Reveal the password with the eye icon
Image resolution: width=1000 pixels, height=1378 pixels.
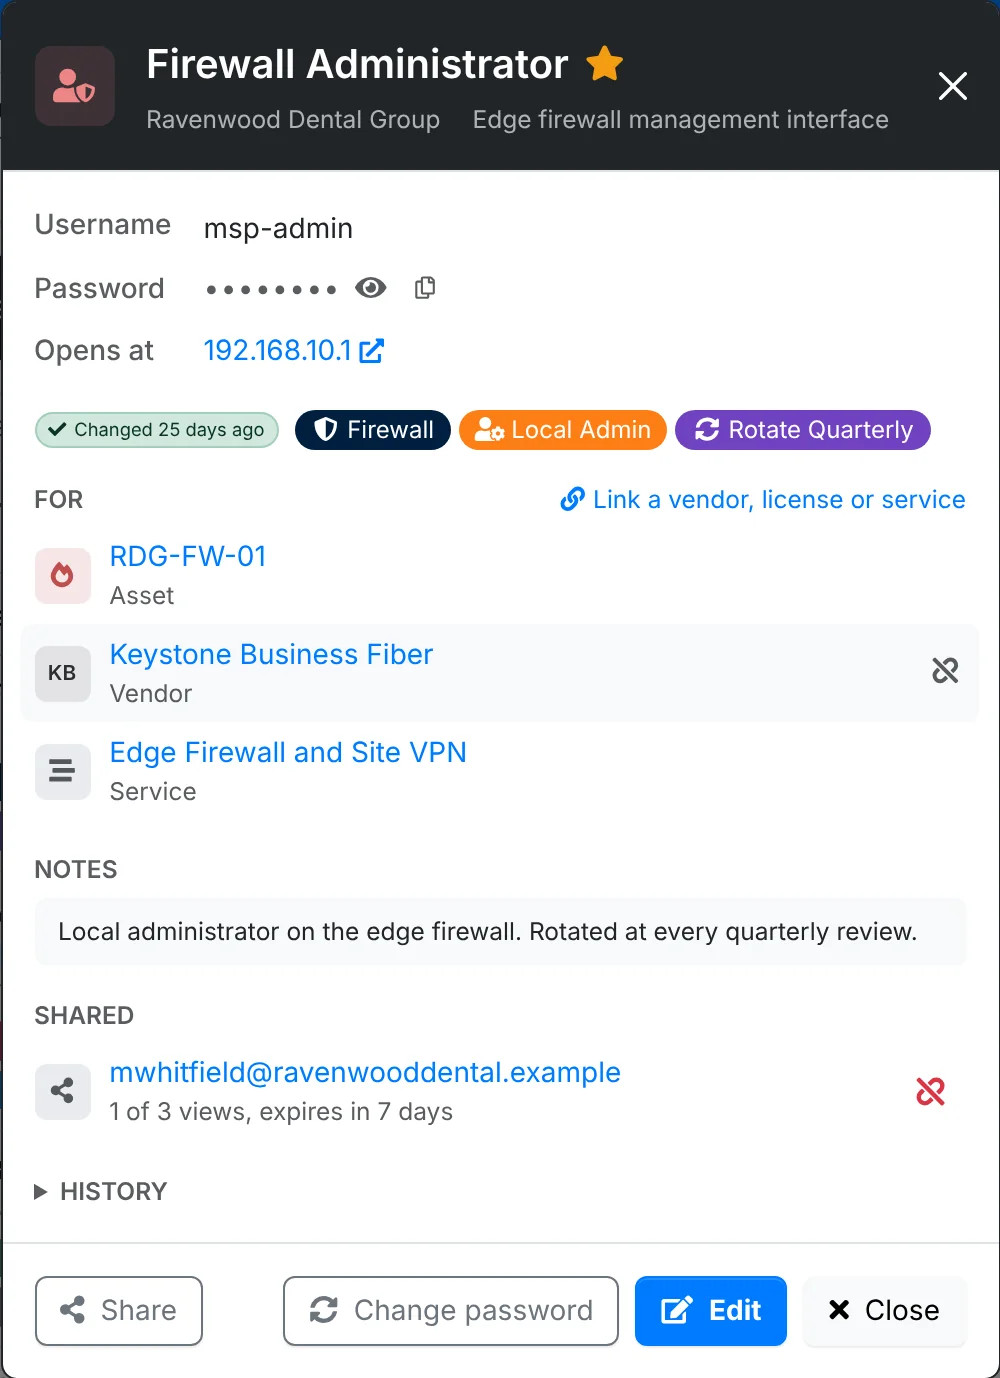point(370,288)
